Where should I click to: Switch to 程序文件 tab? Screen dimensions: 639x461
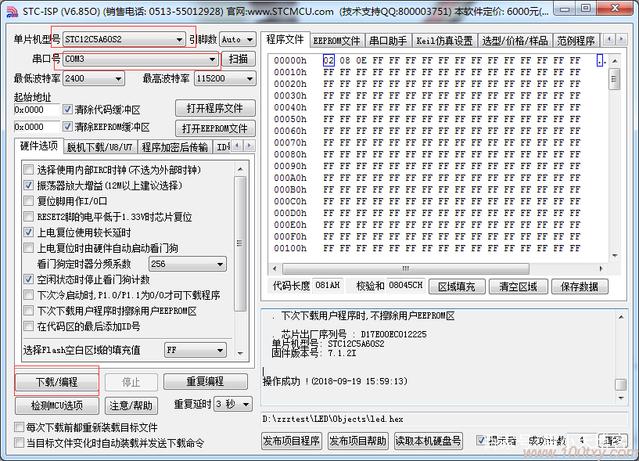tap(285, 40)
